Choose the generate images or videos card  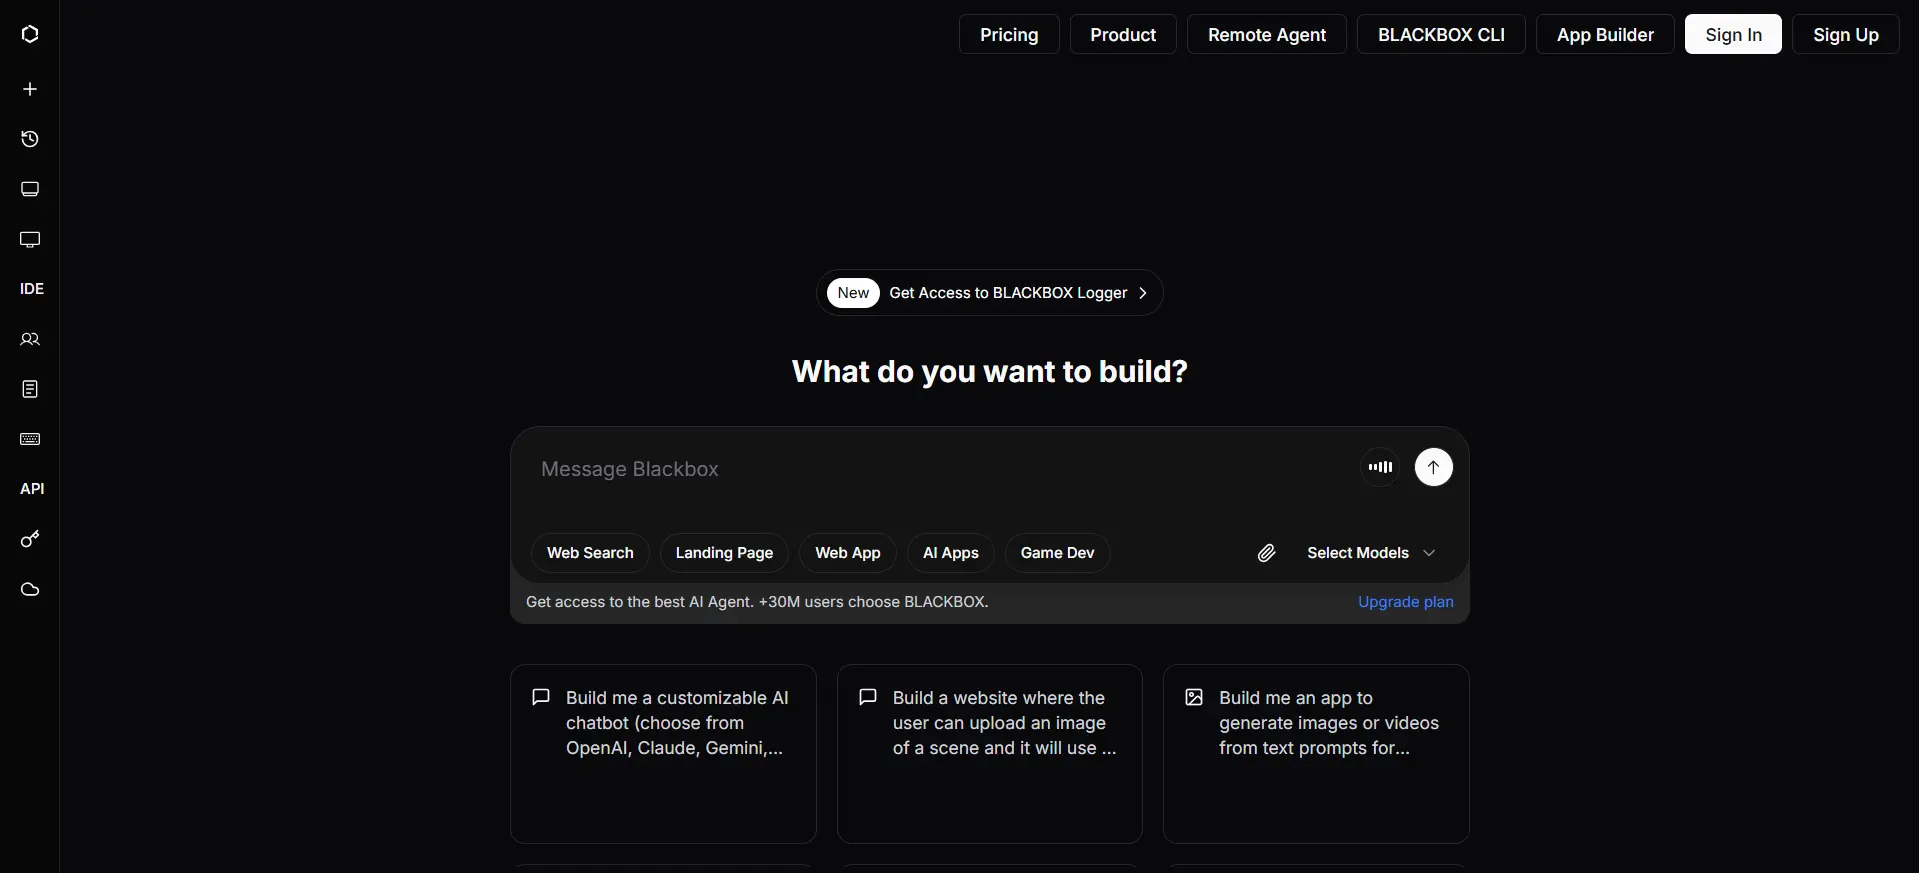1316,754
